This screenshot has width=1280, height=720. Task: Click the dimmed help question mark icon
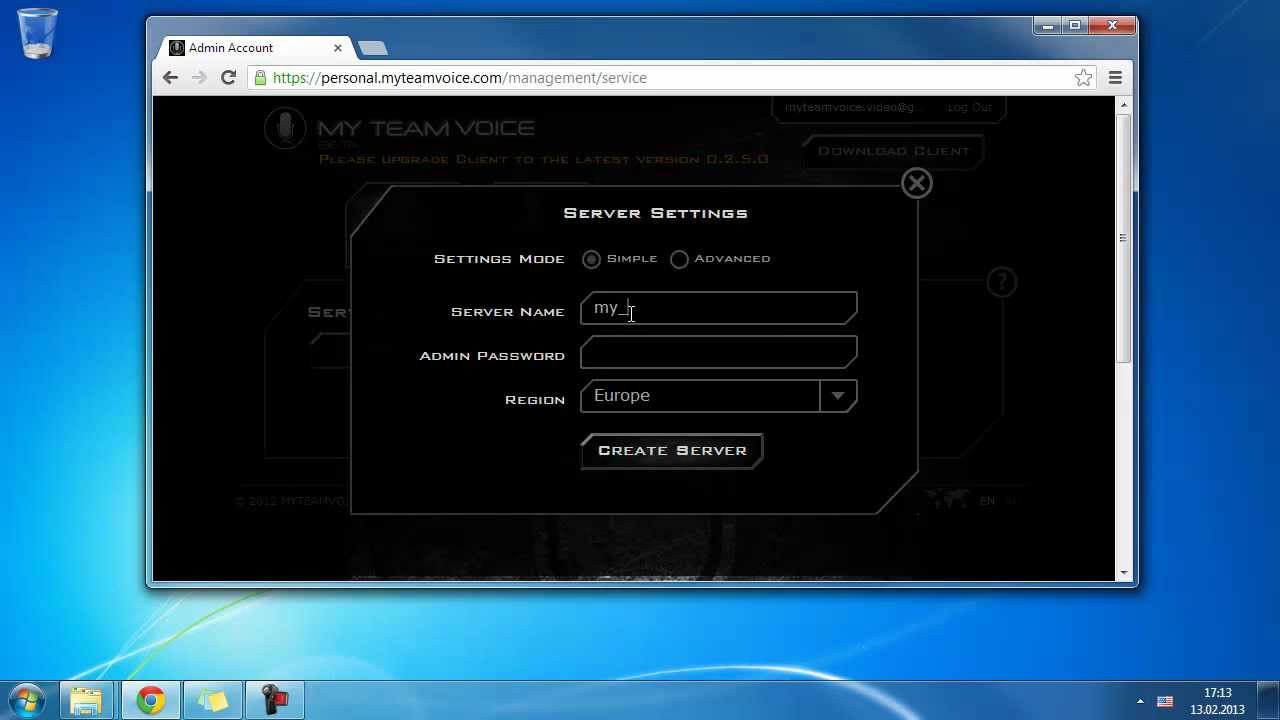[x=1001, y=282]
